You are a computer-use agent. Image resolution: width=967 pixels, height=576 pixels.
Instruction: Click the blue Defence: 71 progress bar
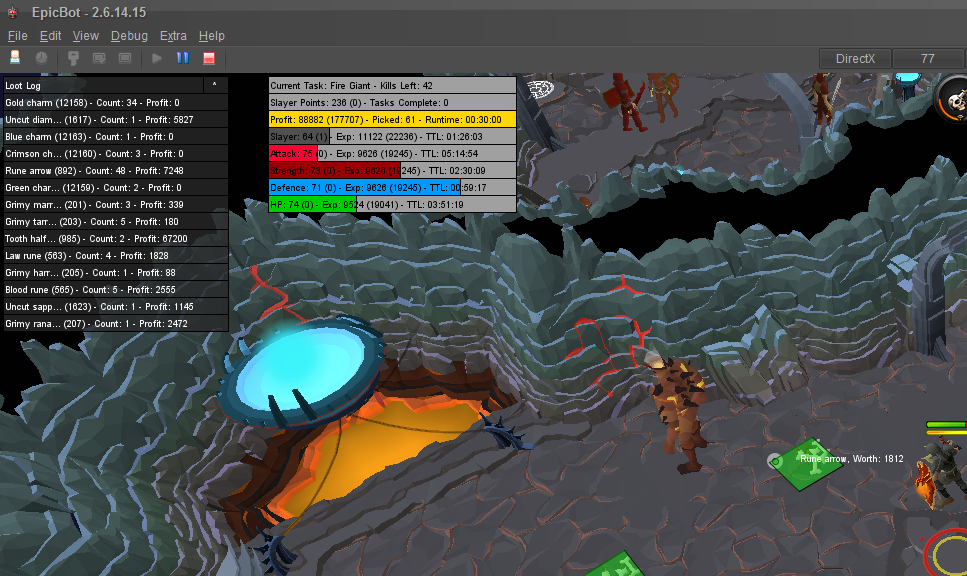tap(392, 187)
